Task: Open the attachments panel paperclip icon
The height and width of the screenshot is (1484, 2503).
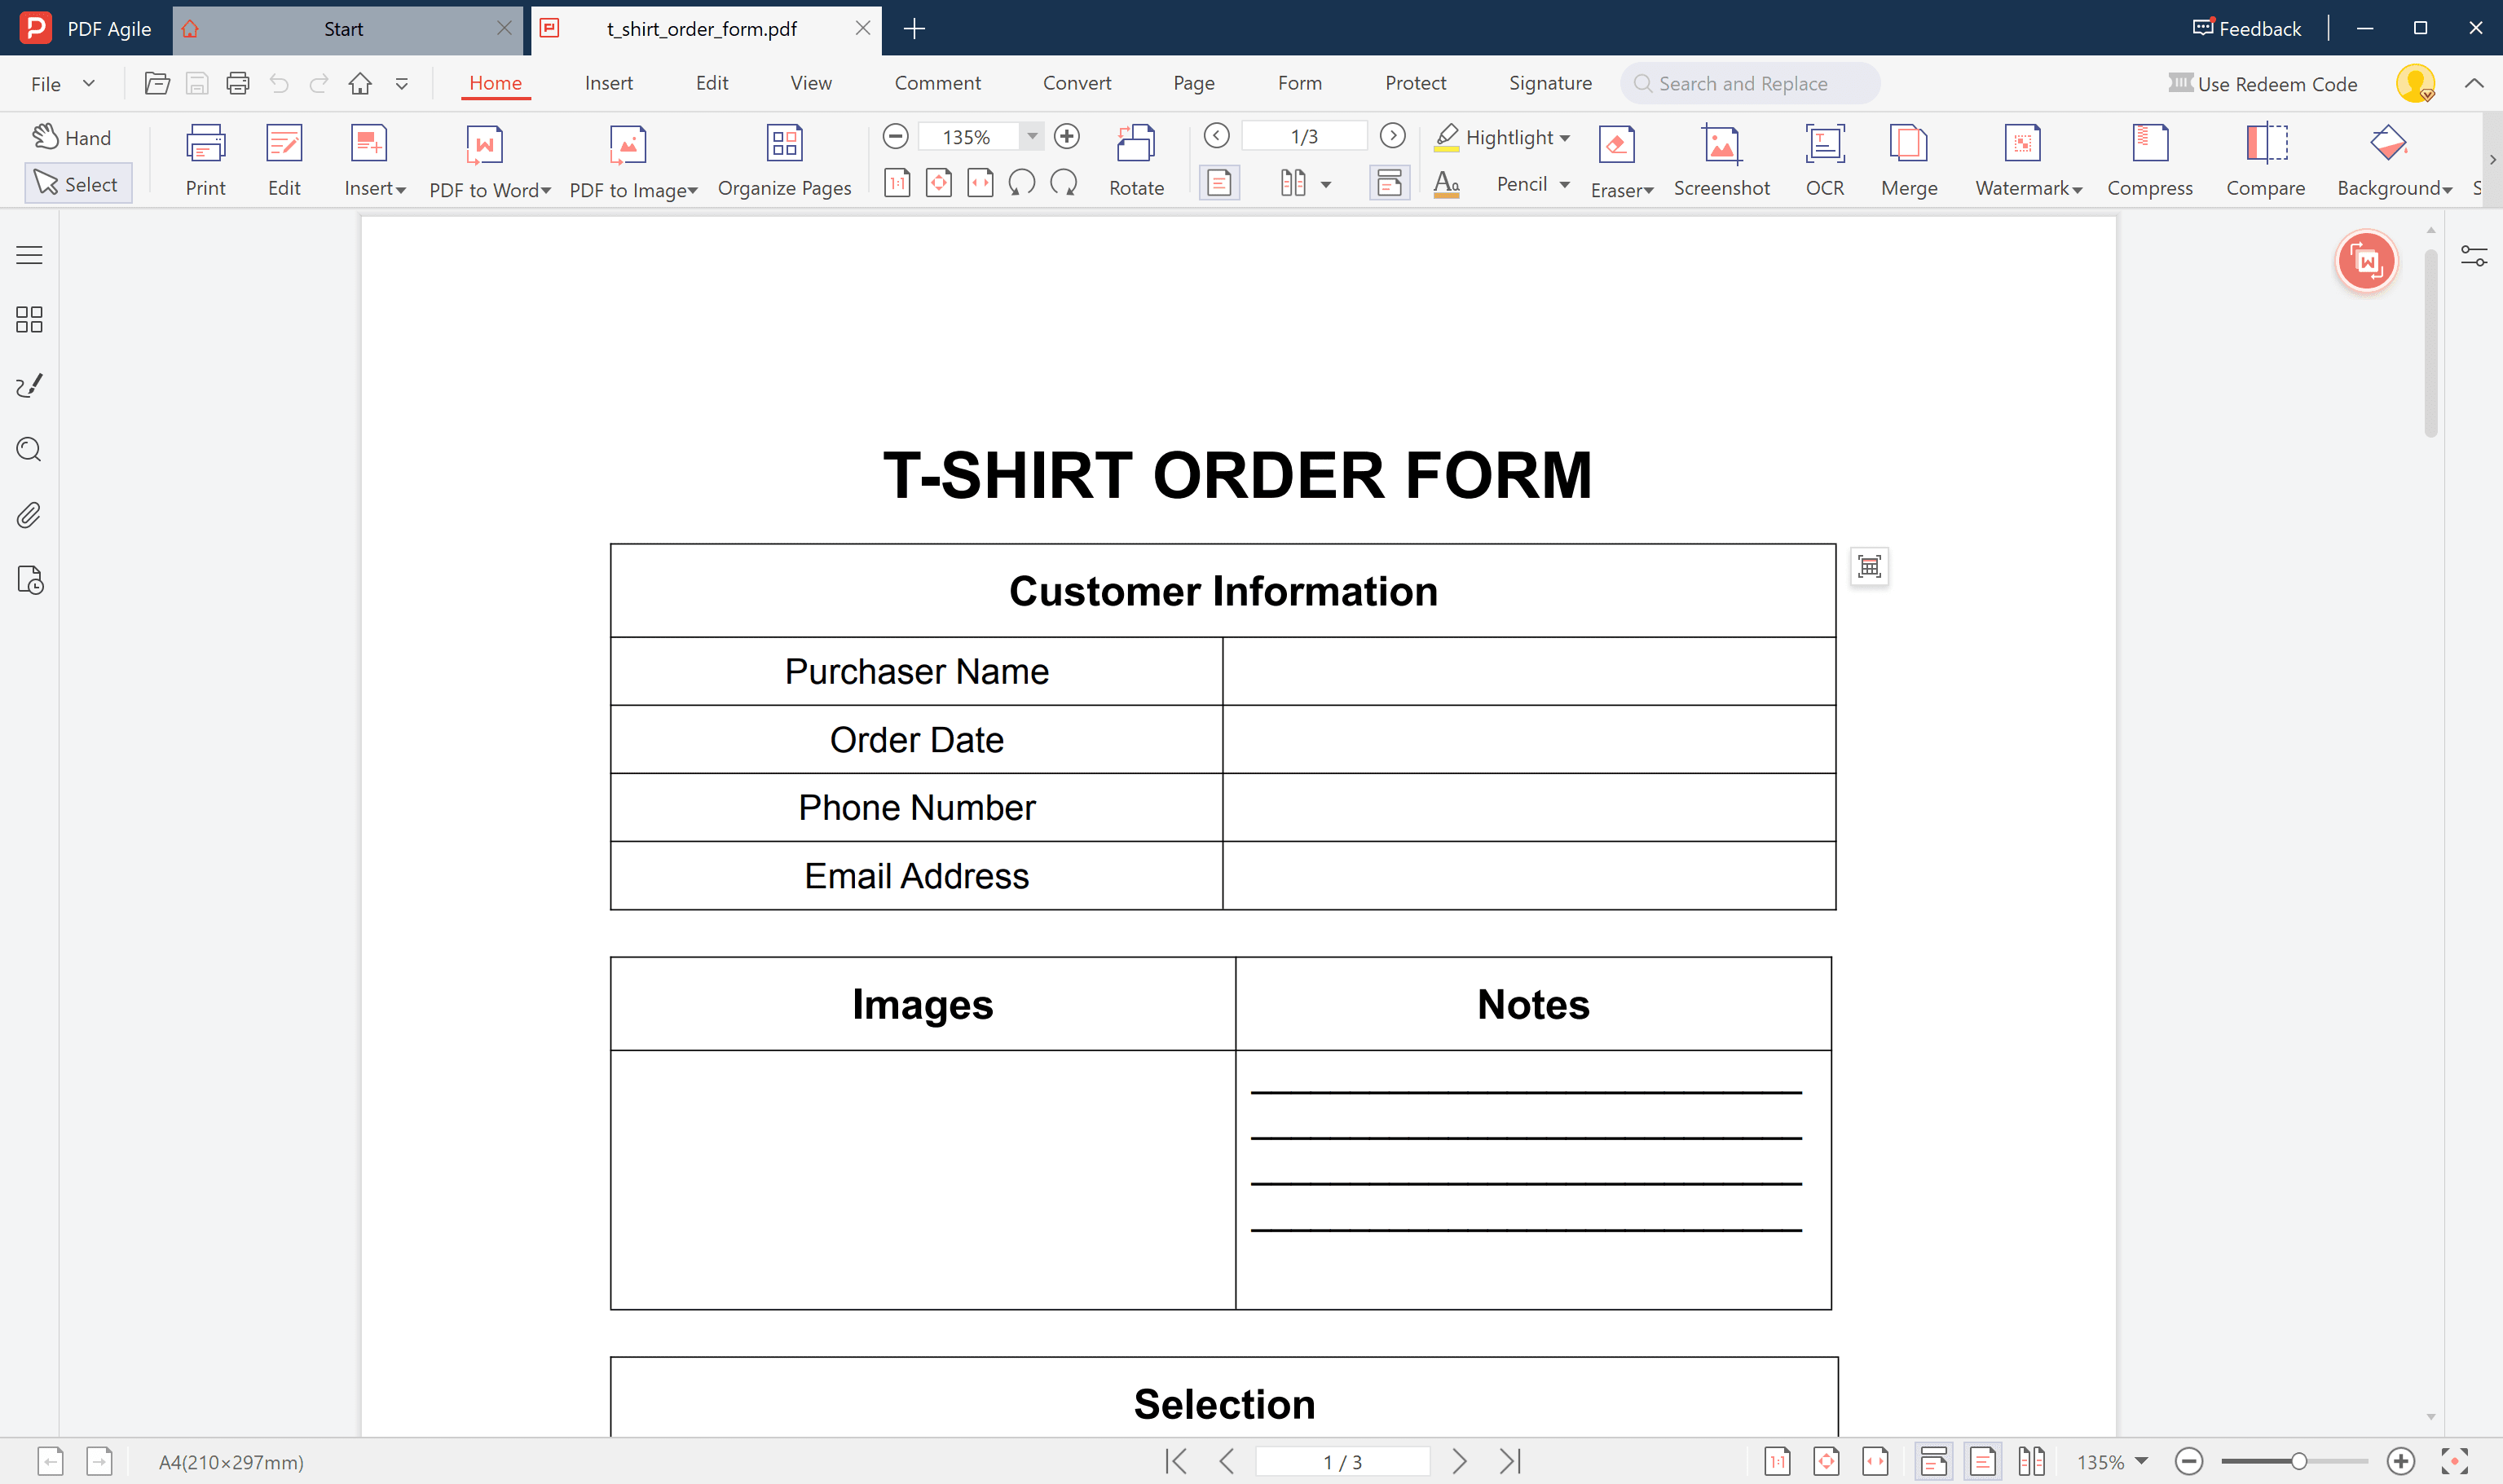Action: 29,515
